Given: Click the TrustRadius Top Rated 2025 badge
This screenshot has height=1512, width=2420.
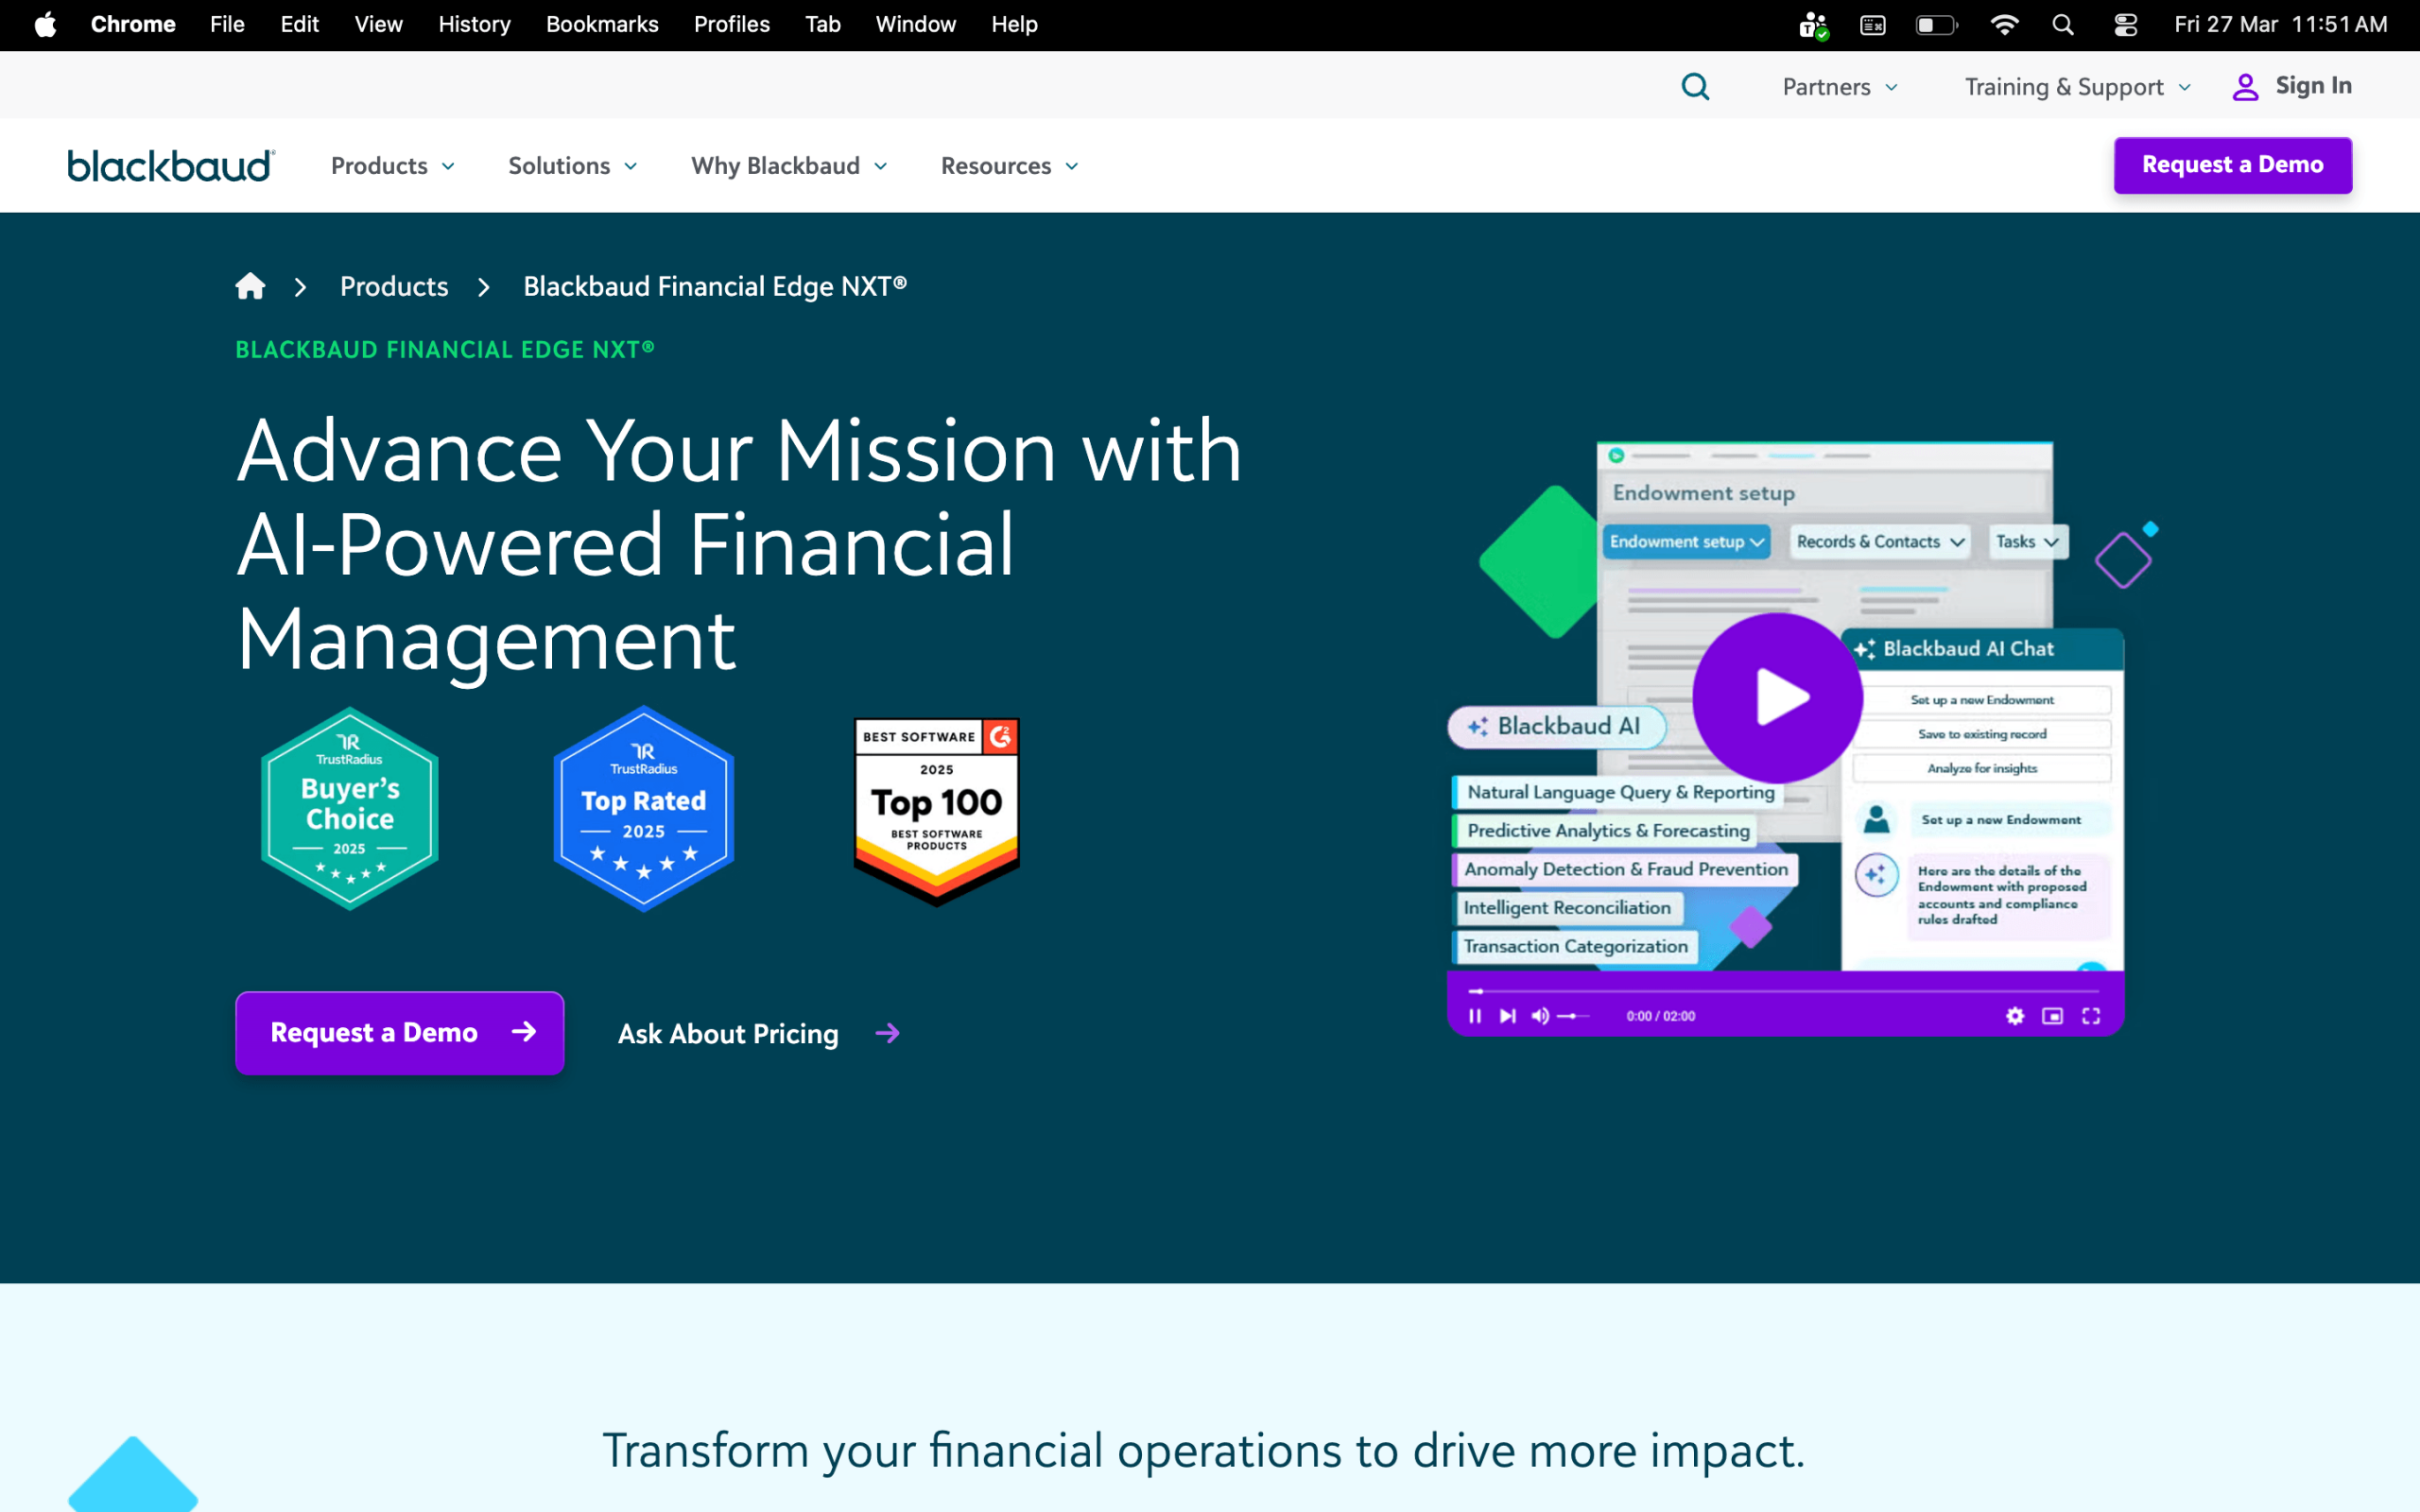Looking at the screenshot, I should coord(644,808).
